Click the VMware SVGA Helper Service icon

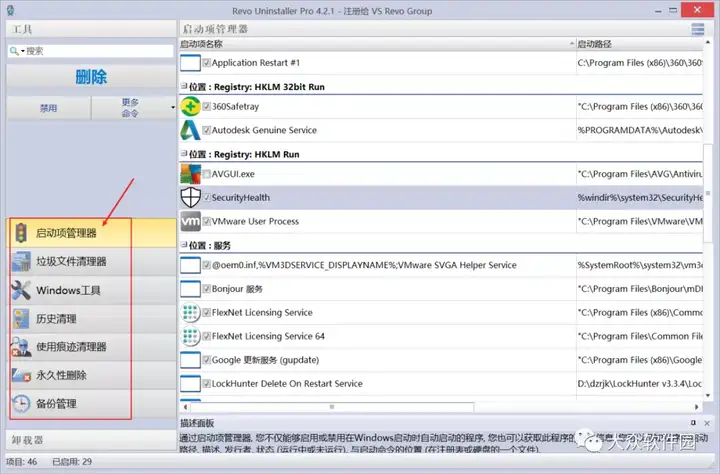click(190, 265)
